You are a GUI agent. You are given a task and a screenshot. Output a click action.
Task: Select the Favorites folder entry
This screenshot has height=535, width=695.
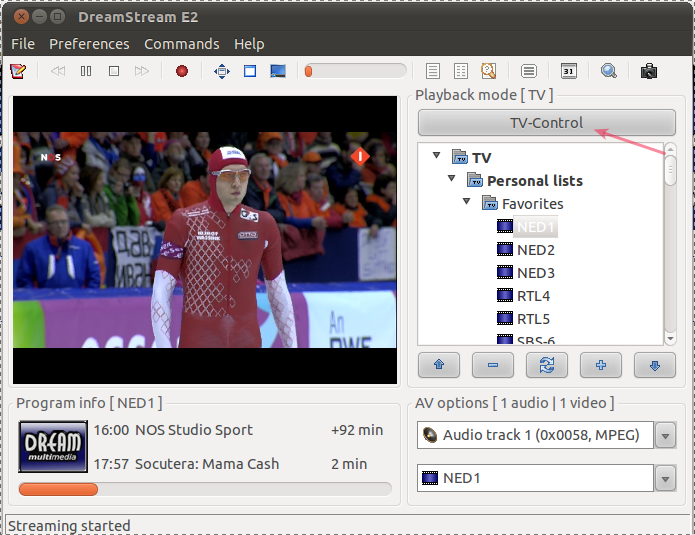[x=532, y=204]
